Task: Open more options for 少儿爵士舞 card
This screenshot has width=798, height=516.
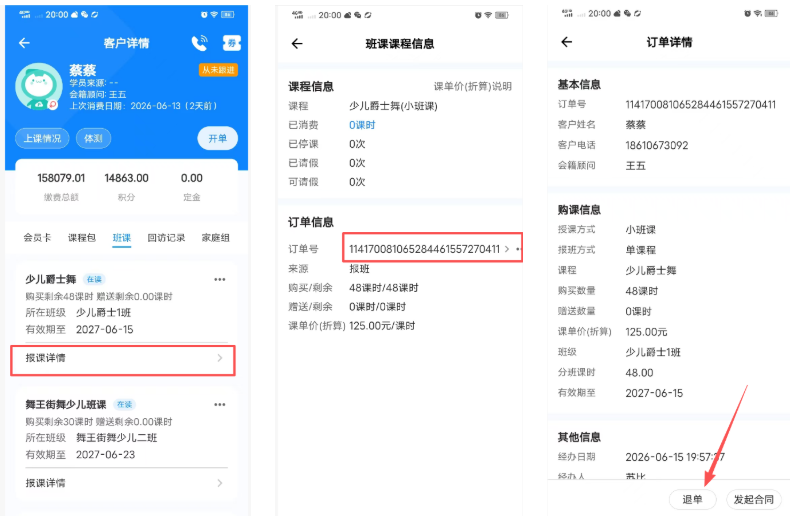Action: coord(220,279)
